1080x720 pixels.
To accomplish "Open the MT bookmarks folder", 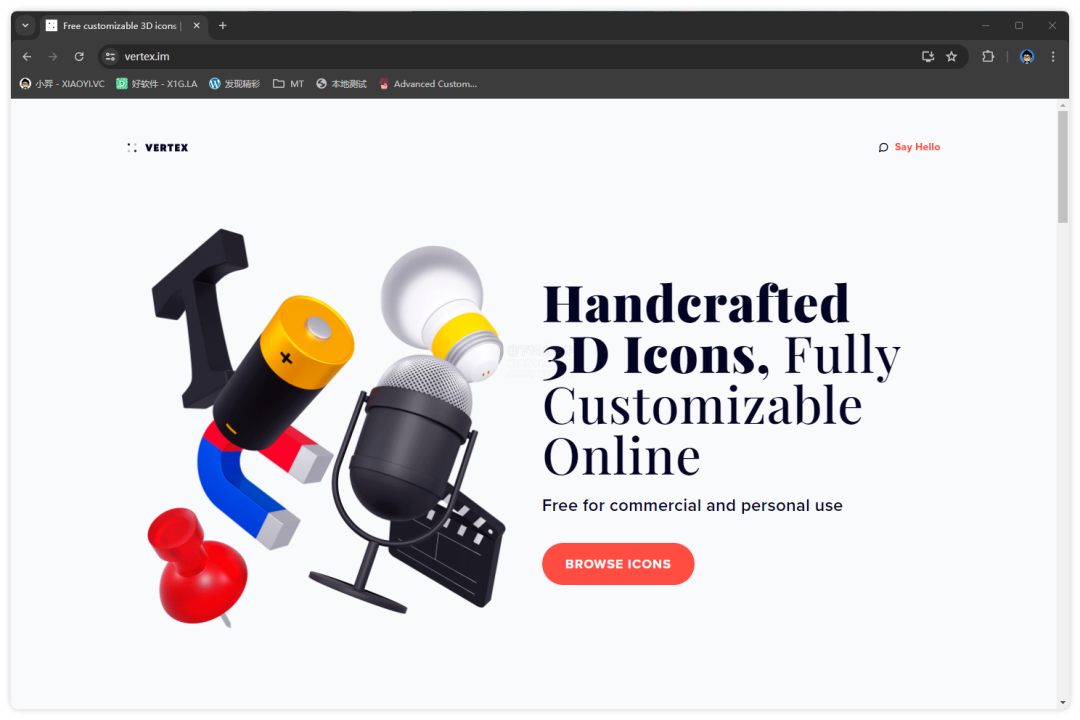I will pos(289,84).
